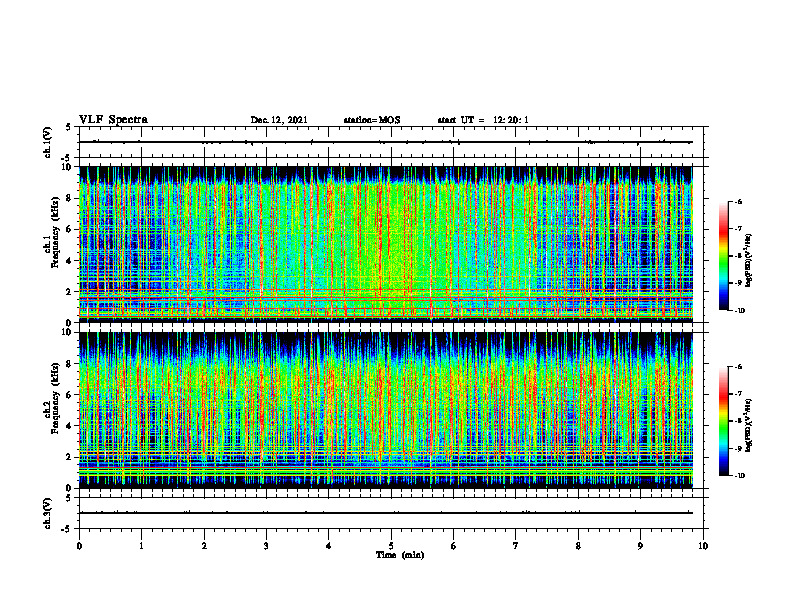792x612 pixels.
Task: Click time axis tick label "6"
Action: [454, 546]
